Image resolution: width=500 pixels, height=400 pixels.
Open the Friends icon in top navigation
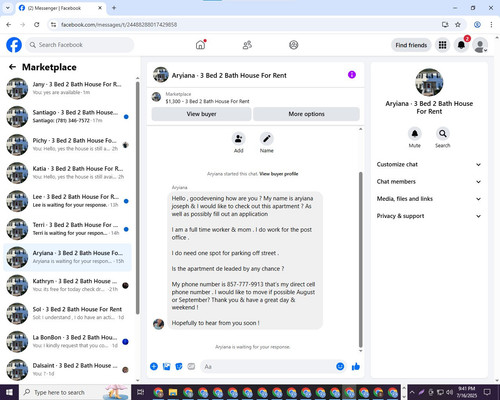(247, 45)
